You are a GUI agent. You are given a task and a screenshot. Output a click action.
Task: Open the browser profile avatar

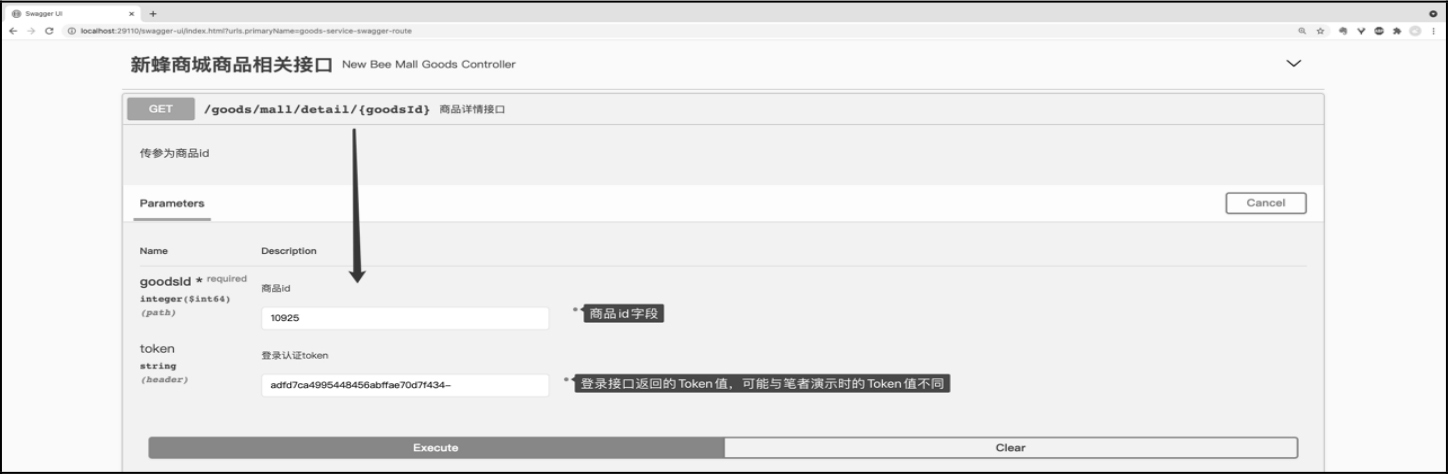pos(1415,31)
